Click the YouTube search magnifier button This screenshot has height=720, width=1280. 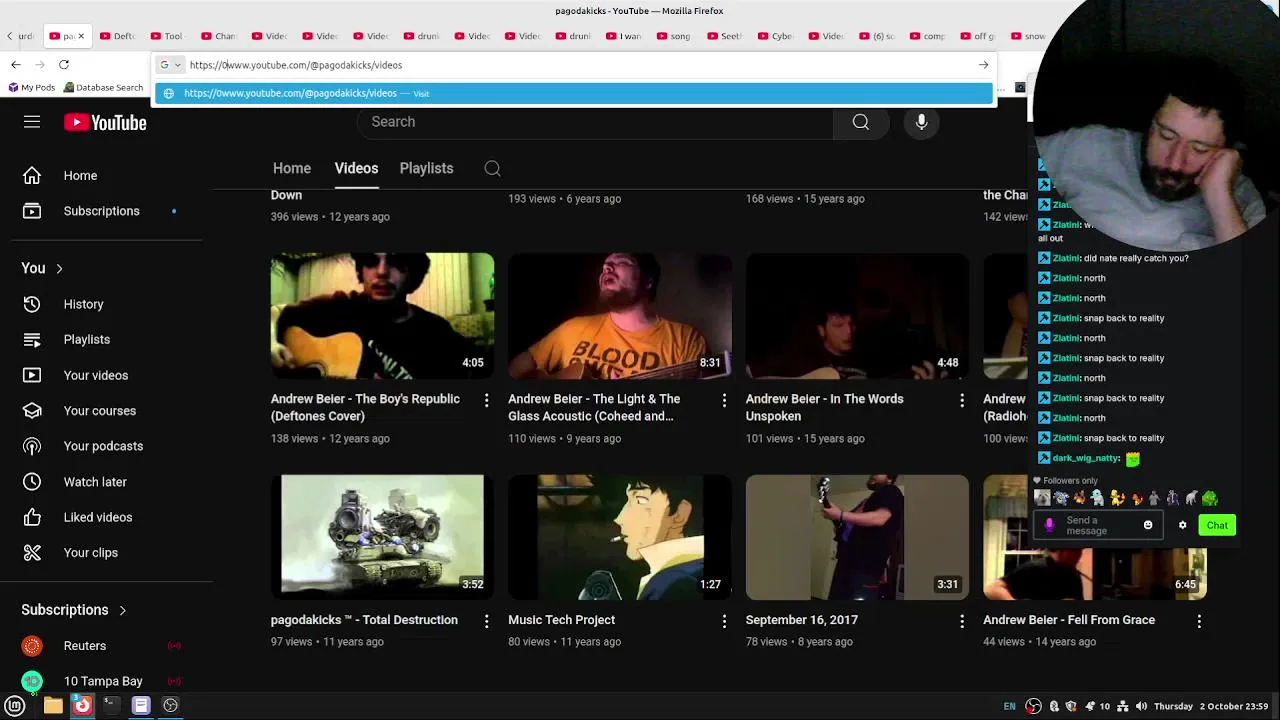tap(861, 122)
